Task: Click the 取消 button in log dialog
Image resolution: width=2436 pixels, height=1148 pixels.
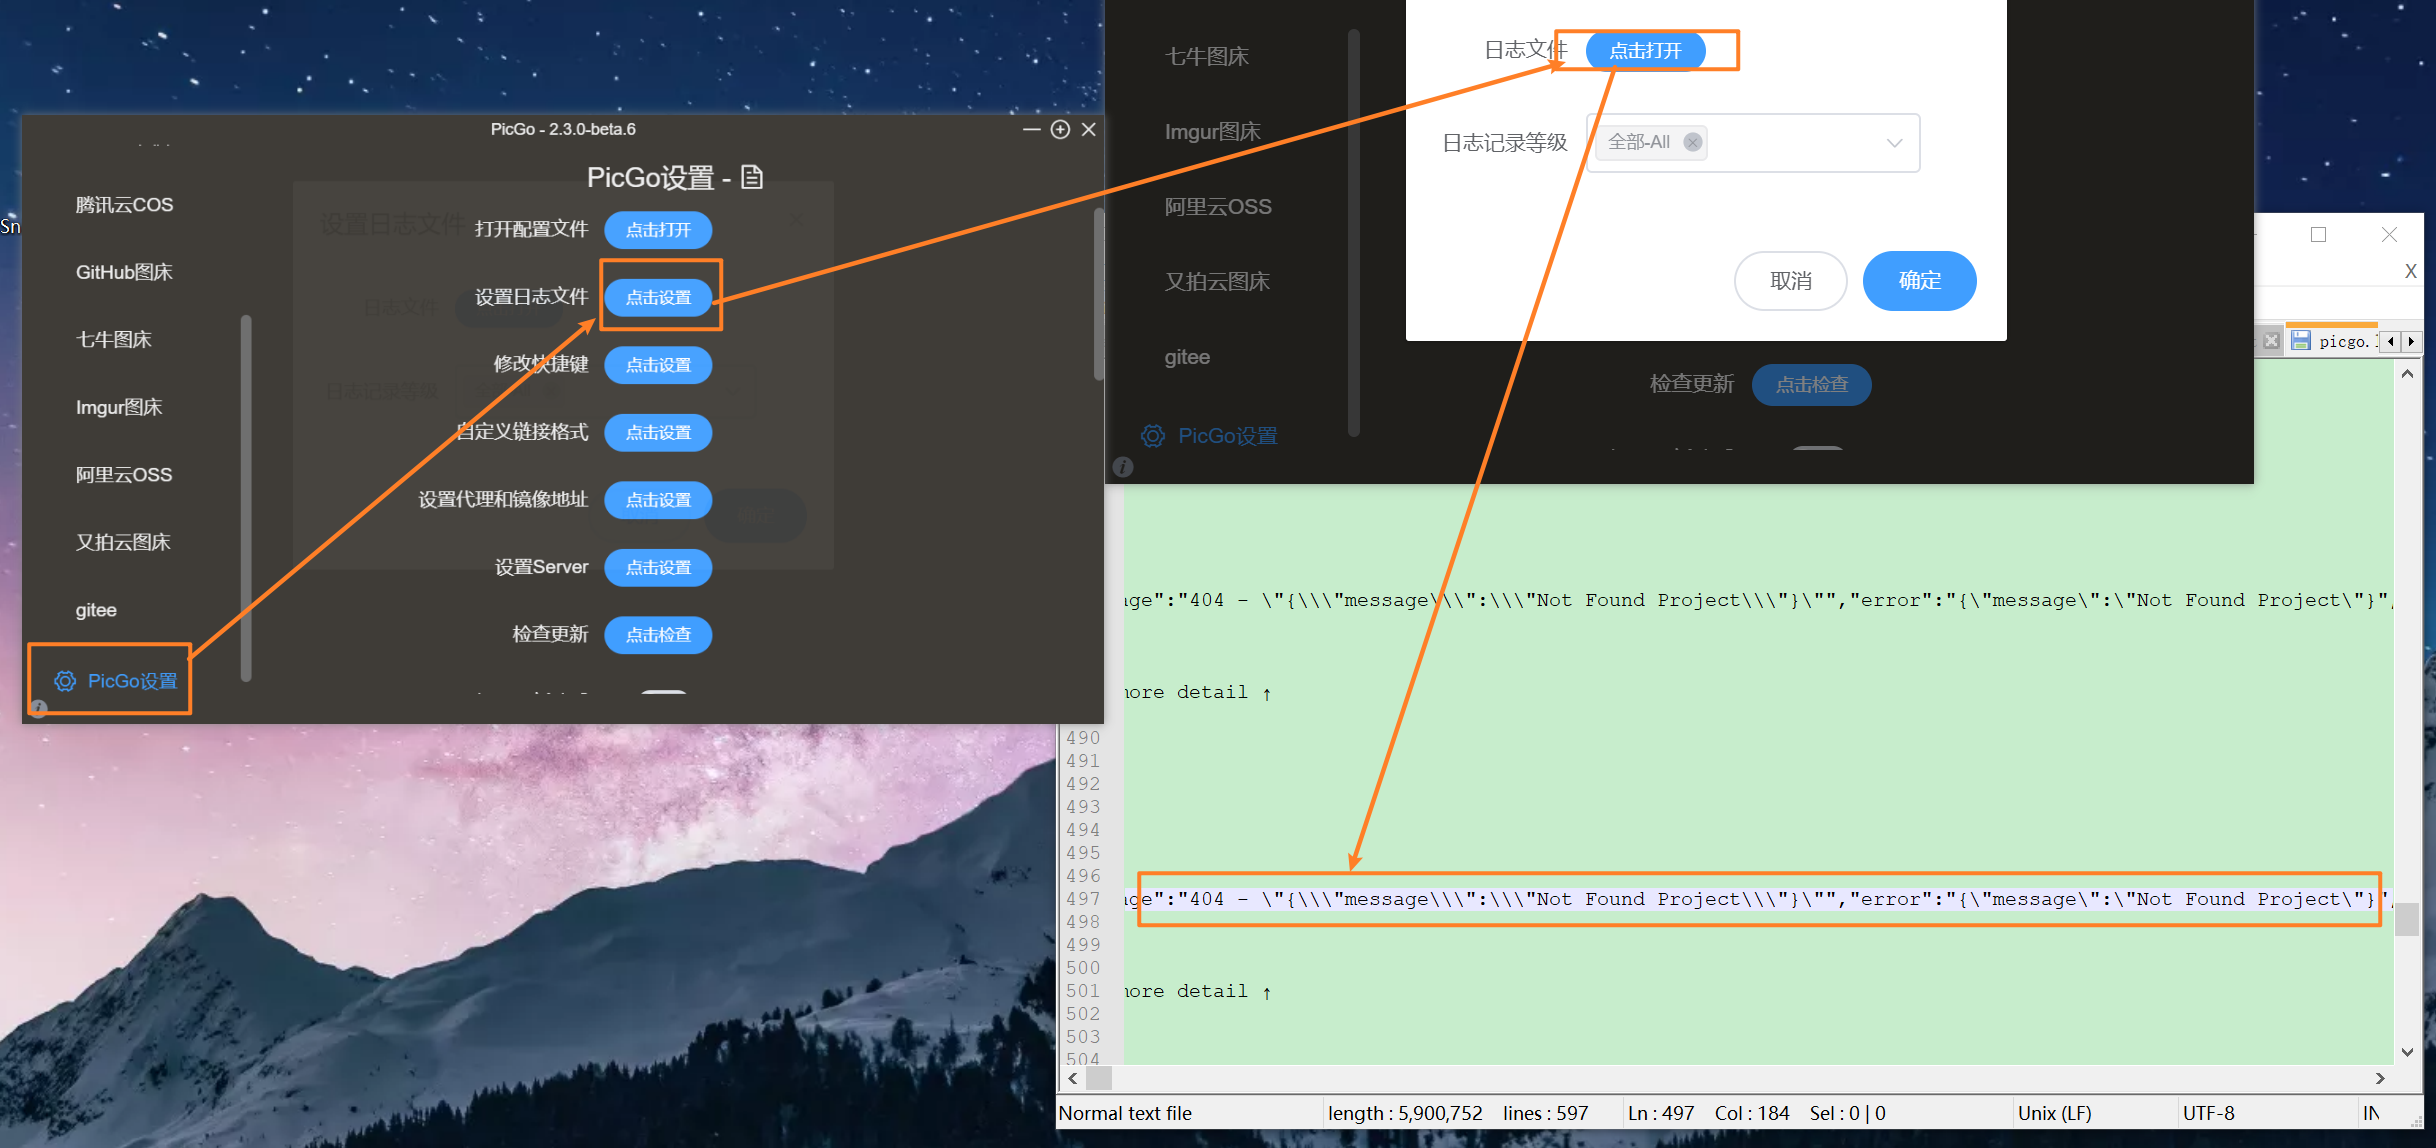Action: 1790,281
